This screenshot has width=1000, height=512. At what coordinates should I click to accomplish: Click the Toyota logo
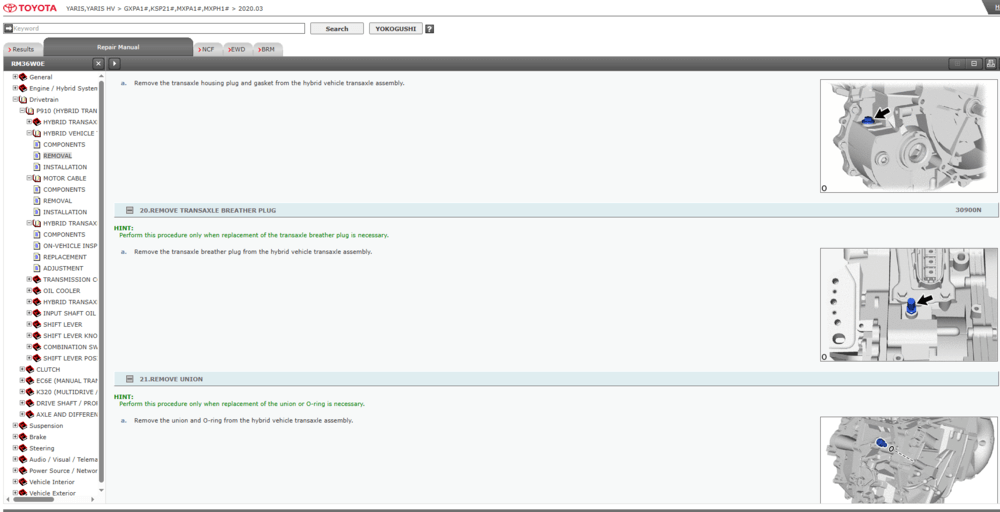pos(30,8)
